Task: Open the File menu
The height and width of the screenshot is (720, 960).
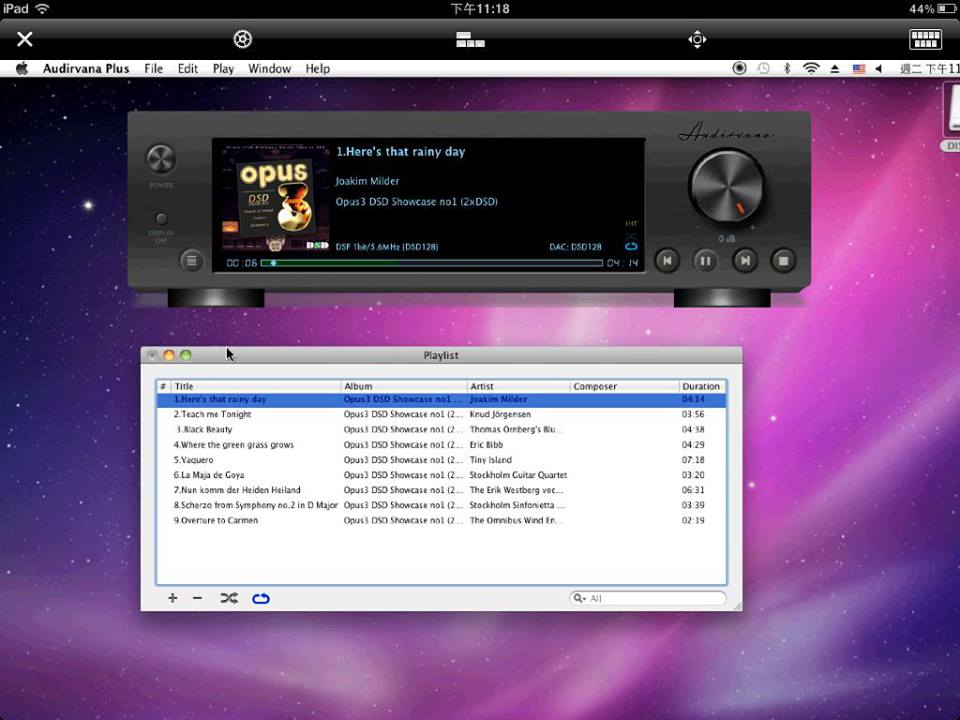Action: 154,69
